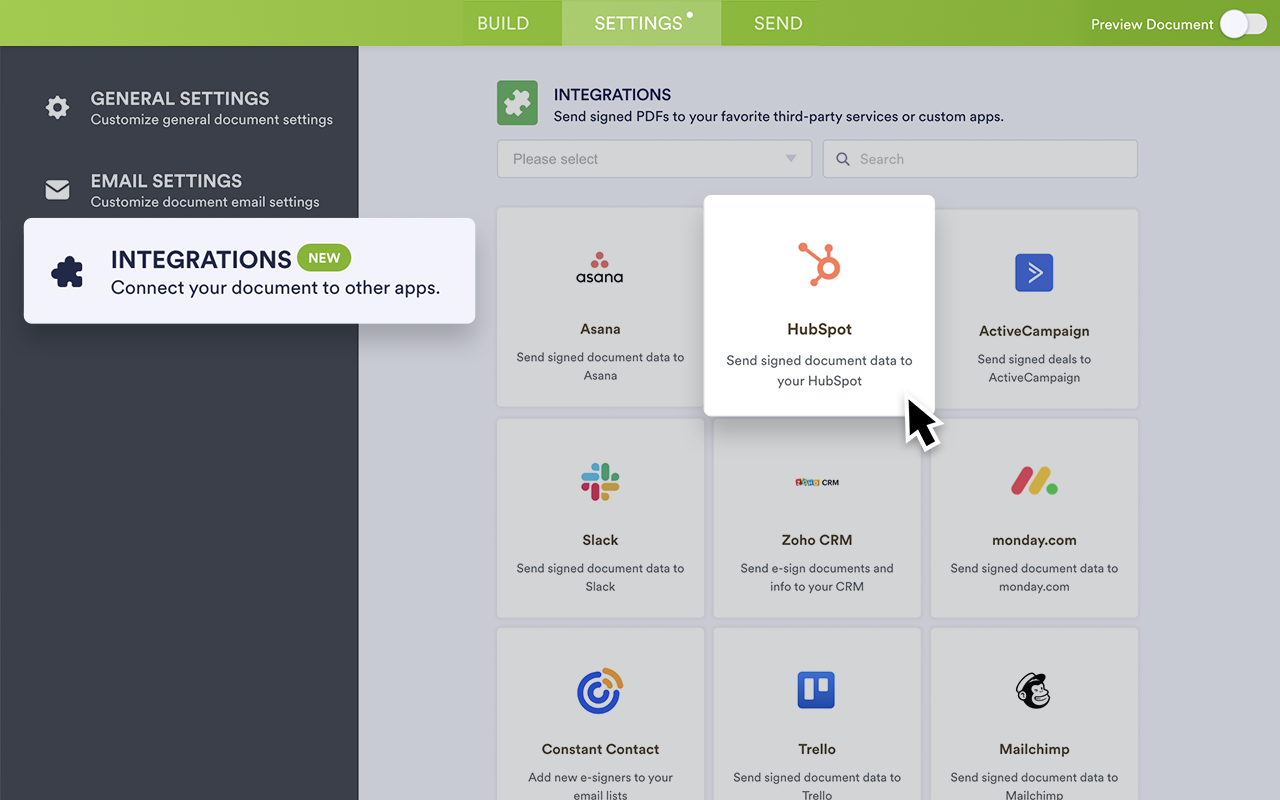Click the puzzle-piece Integrations header icon
The height and width of the screenshot is (800, 1280).
click(x=517, y=102)
